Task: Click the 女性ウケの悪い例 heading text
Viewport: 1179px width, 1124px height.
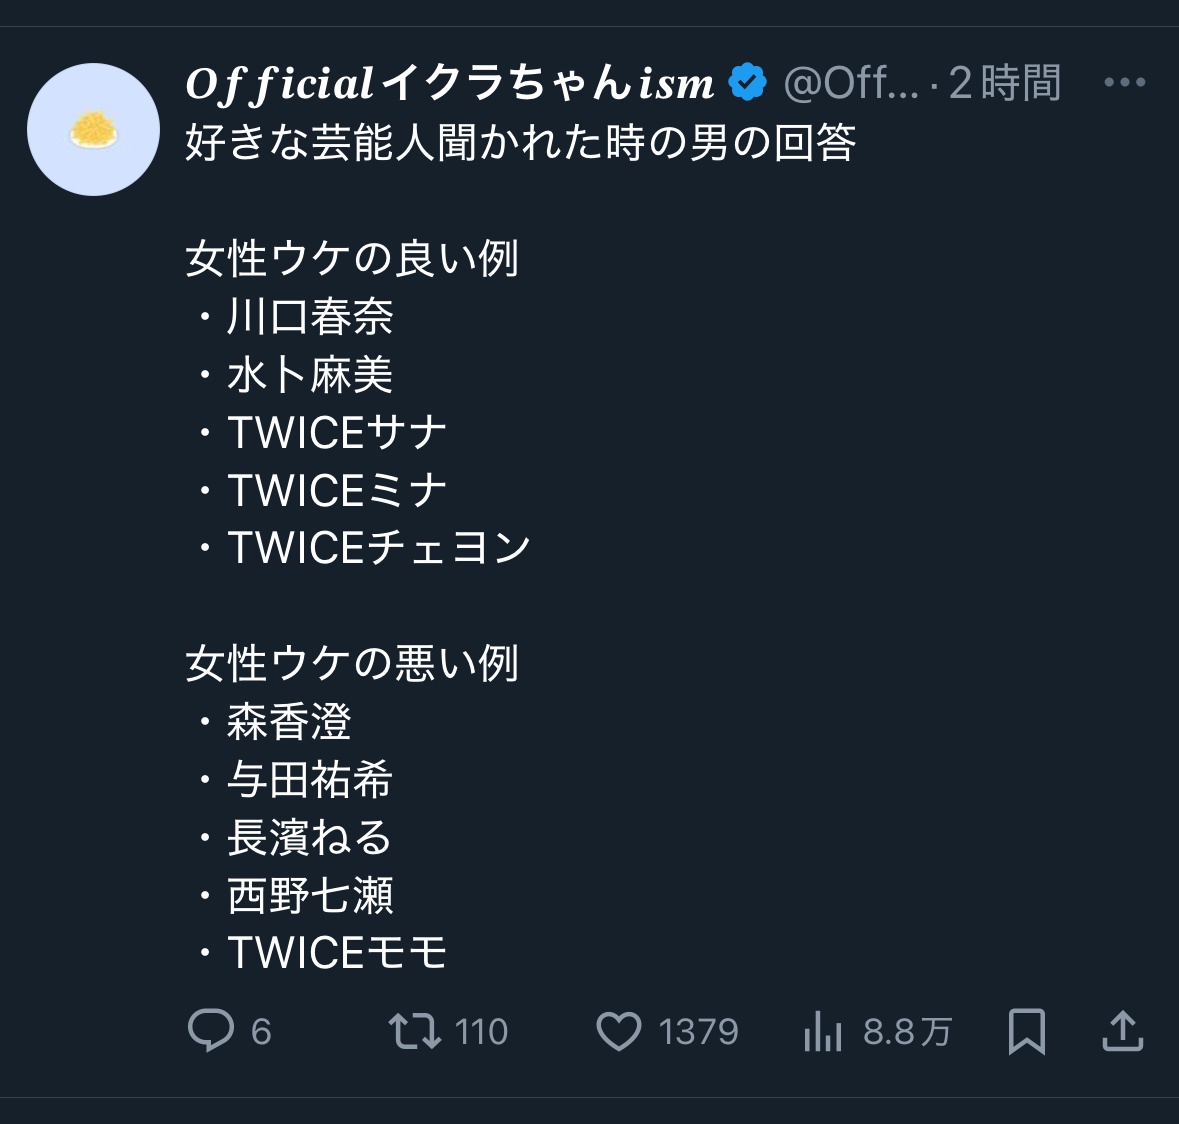Action: point(352,663)
